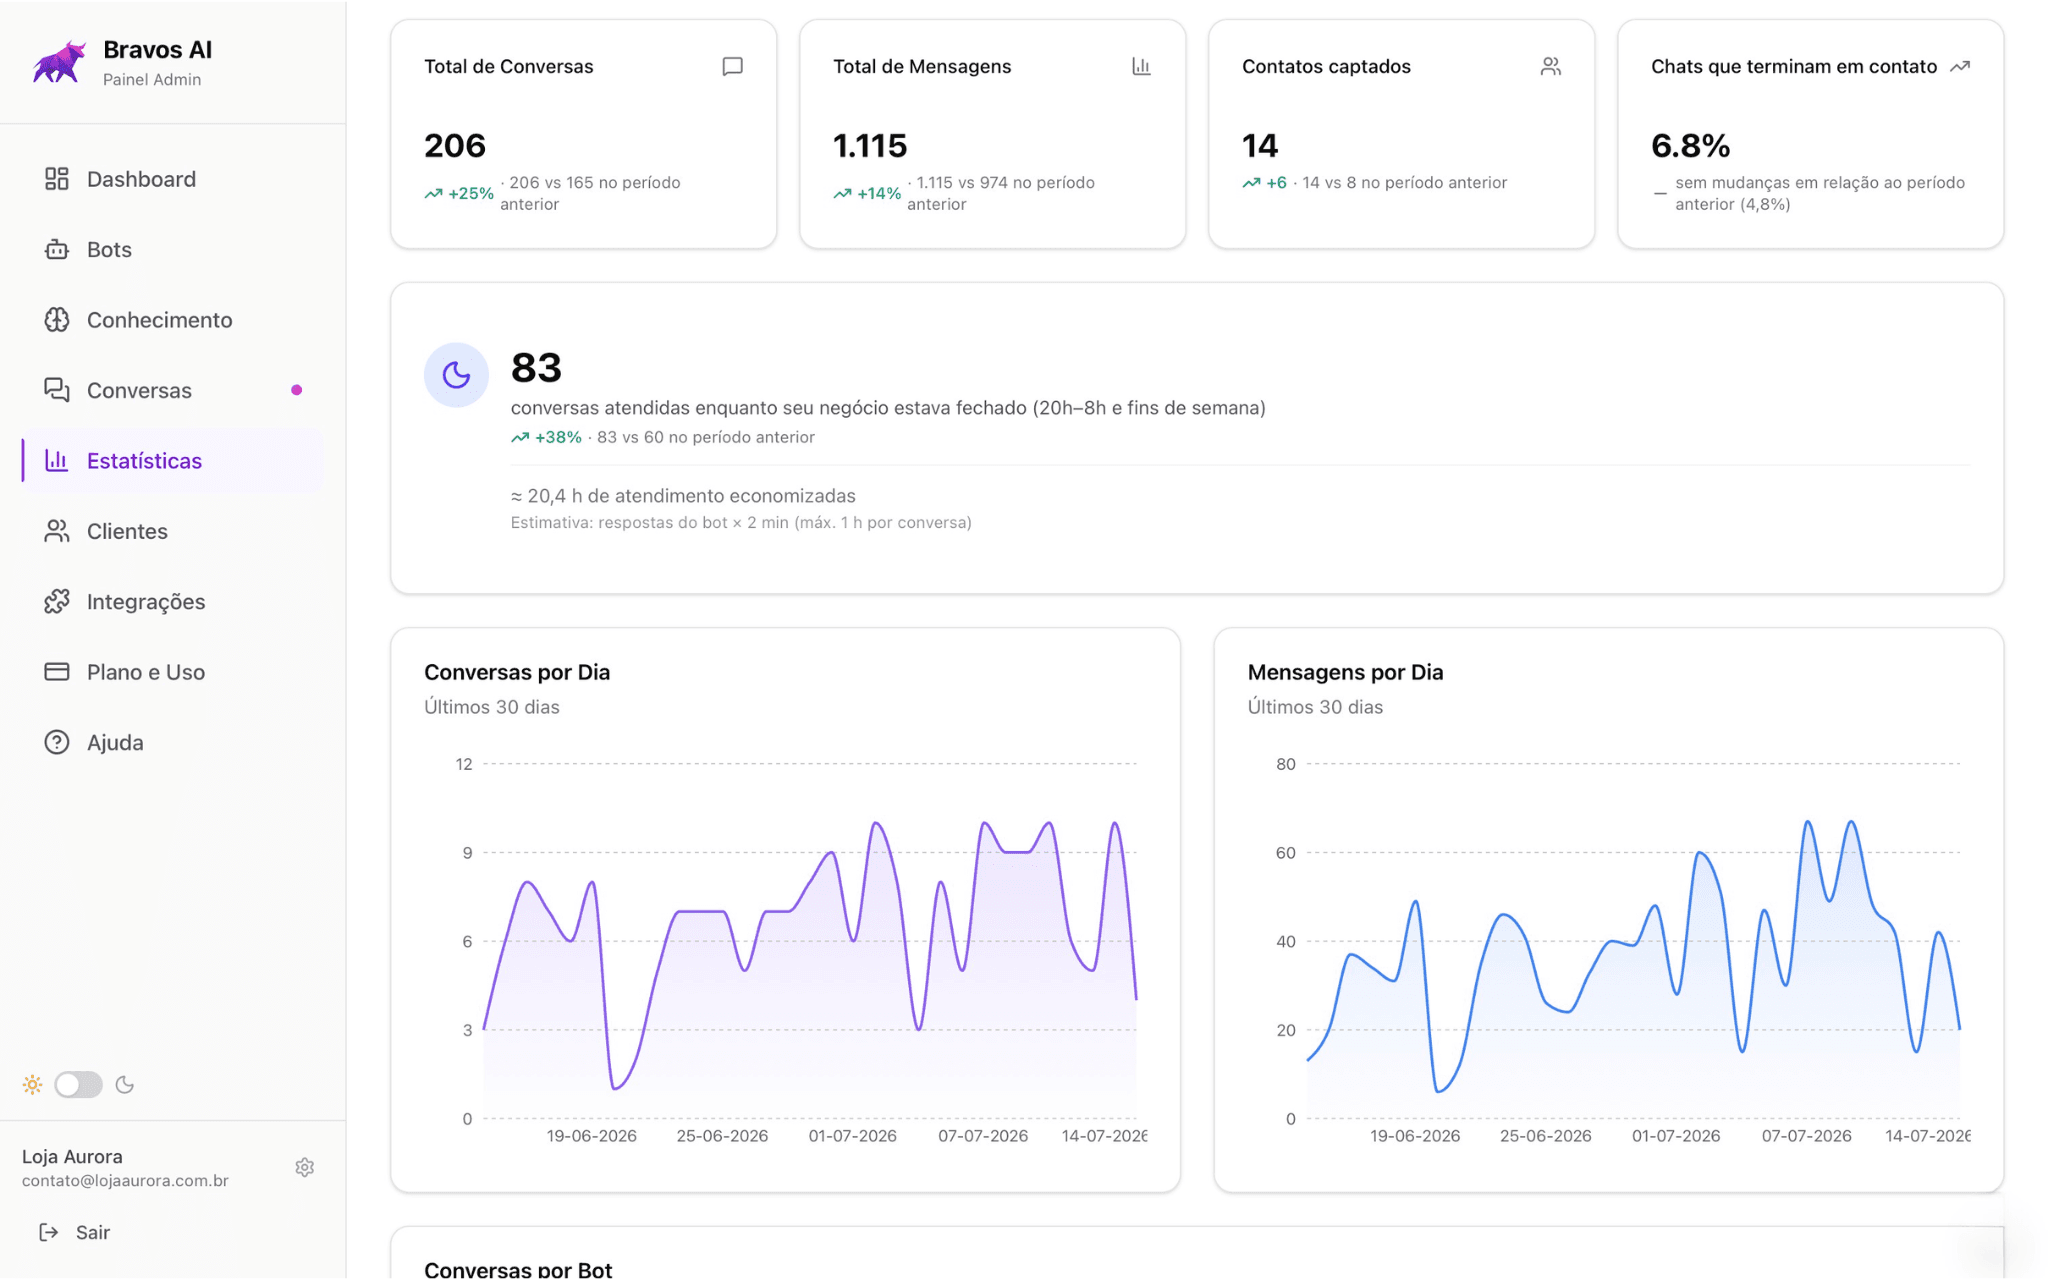Click the Loja Aurora account name
Screen dimensions: 2048x1280
point(72,1156)
